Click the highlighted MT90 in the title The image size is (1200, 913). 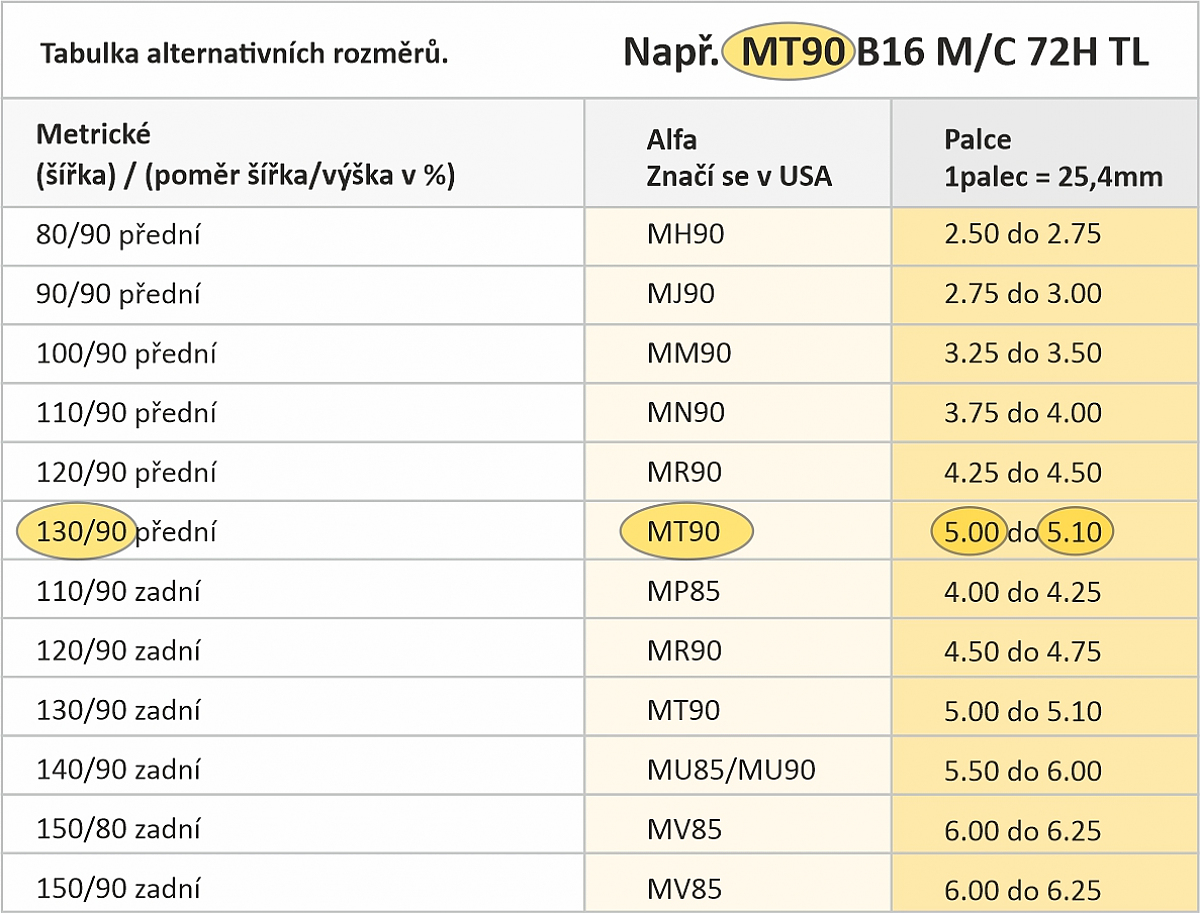point(788,52)
